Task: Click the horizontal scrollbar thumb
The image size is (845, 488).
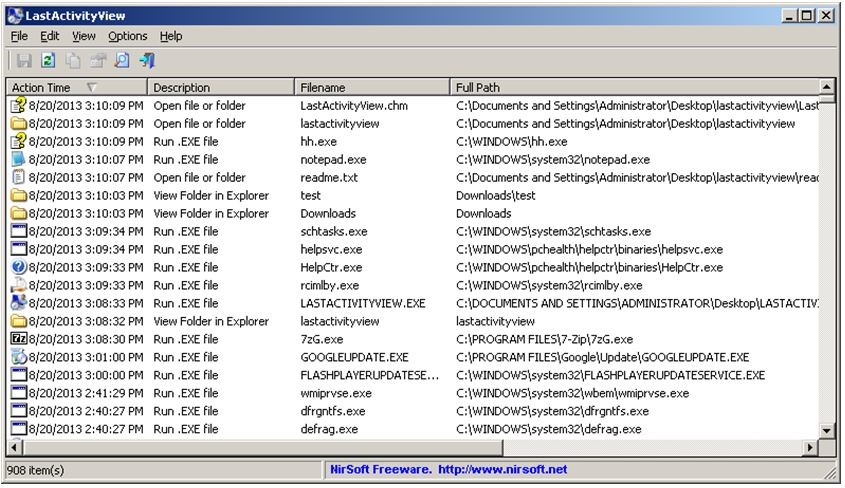Action: [262, 447]
